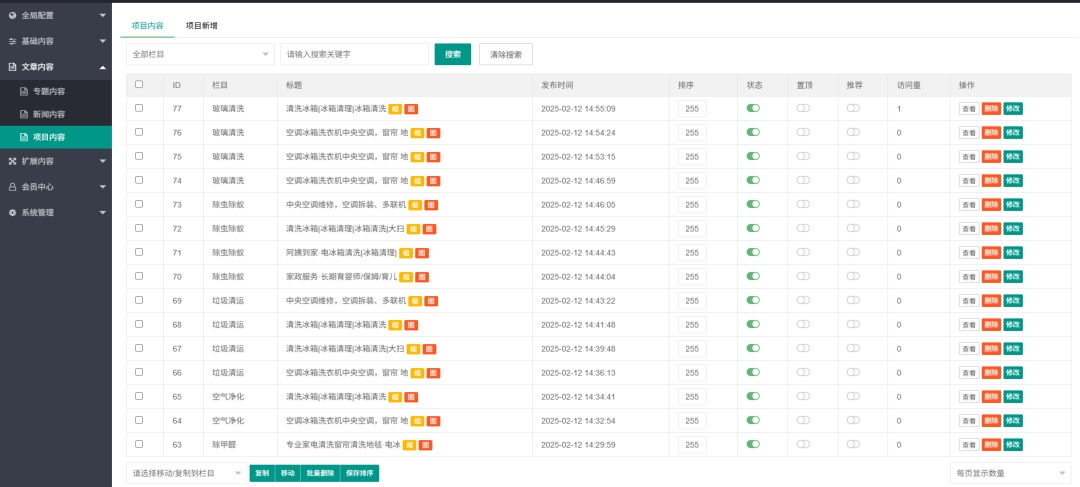Click the 保存排序 button
1080x487 pixels.
[360, 473]
